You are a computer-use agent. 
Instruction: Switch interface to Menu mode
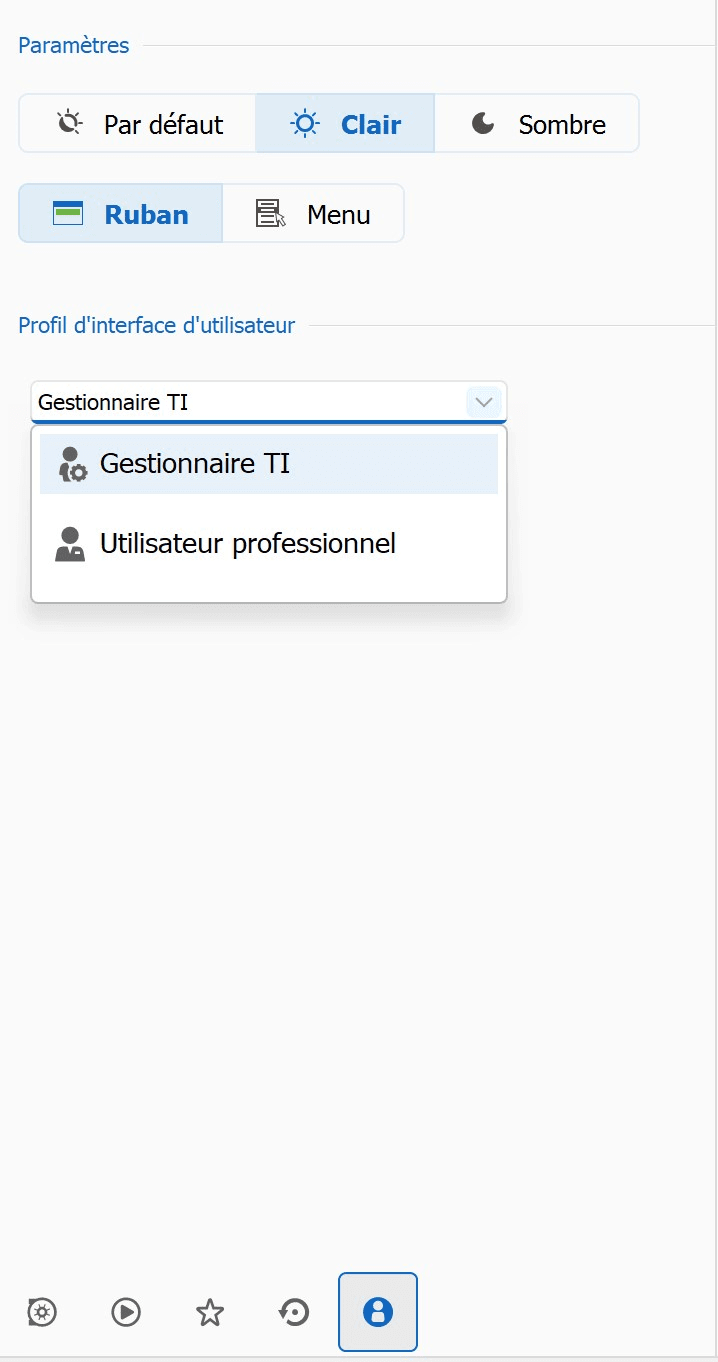click(313, 214)
